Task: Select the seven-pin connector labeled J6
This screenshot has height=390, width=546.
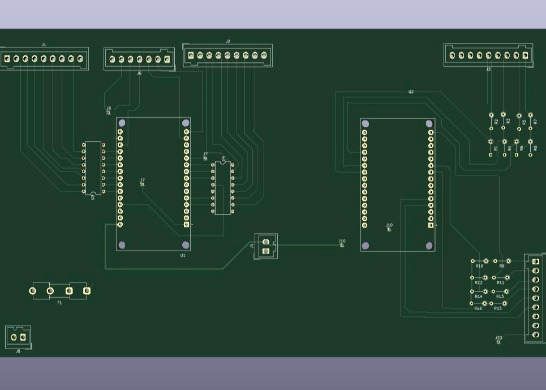Action: [x=139, y=59]
